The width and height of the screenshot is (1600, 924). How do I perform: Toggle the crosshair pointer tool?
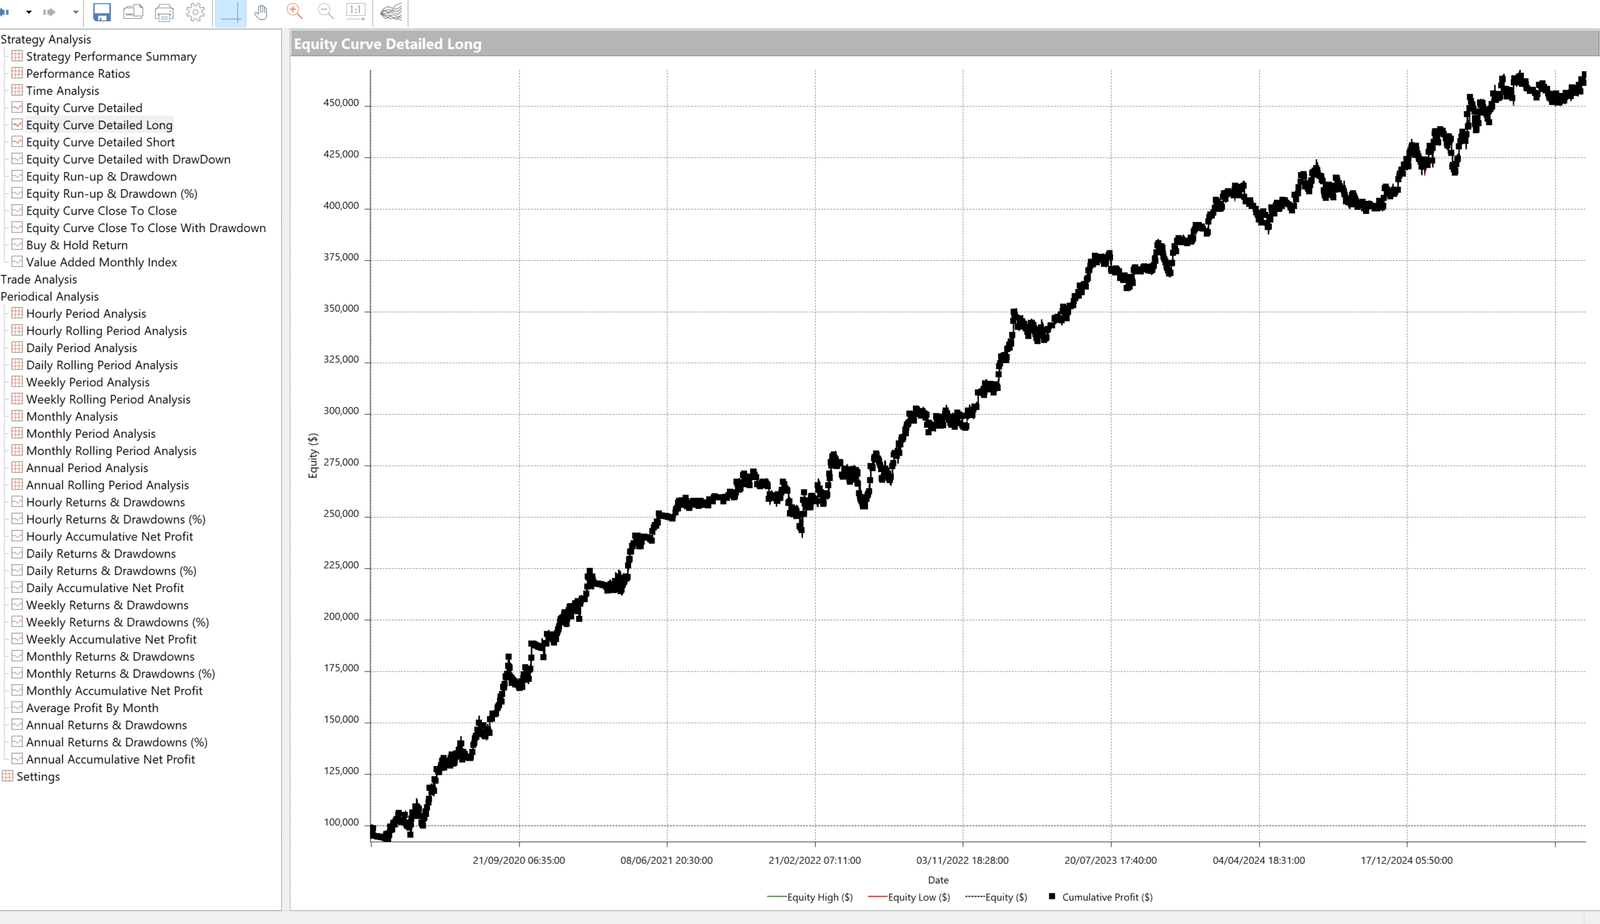tap(230, 12)
